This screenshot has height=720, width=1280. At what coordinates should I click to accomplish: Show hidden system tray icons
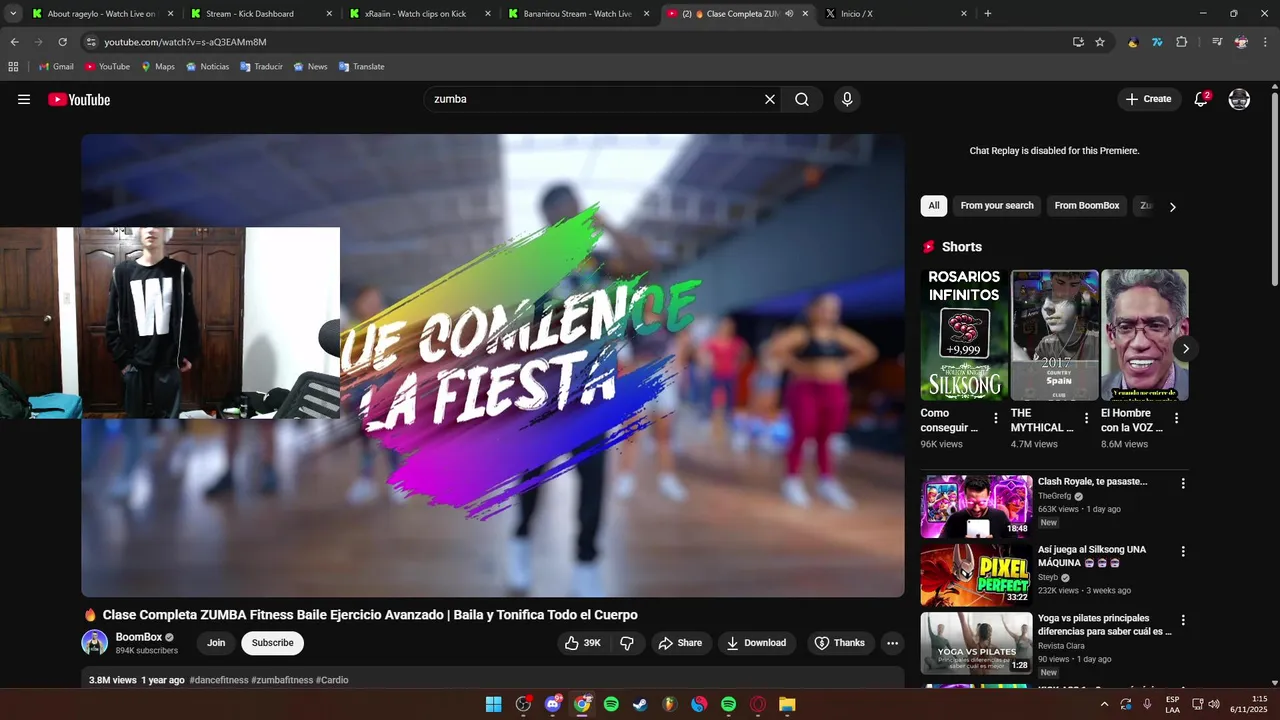click(x=1104, y=704)
